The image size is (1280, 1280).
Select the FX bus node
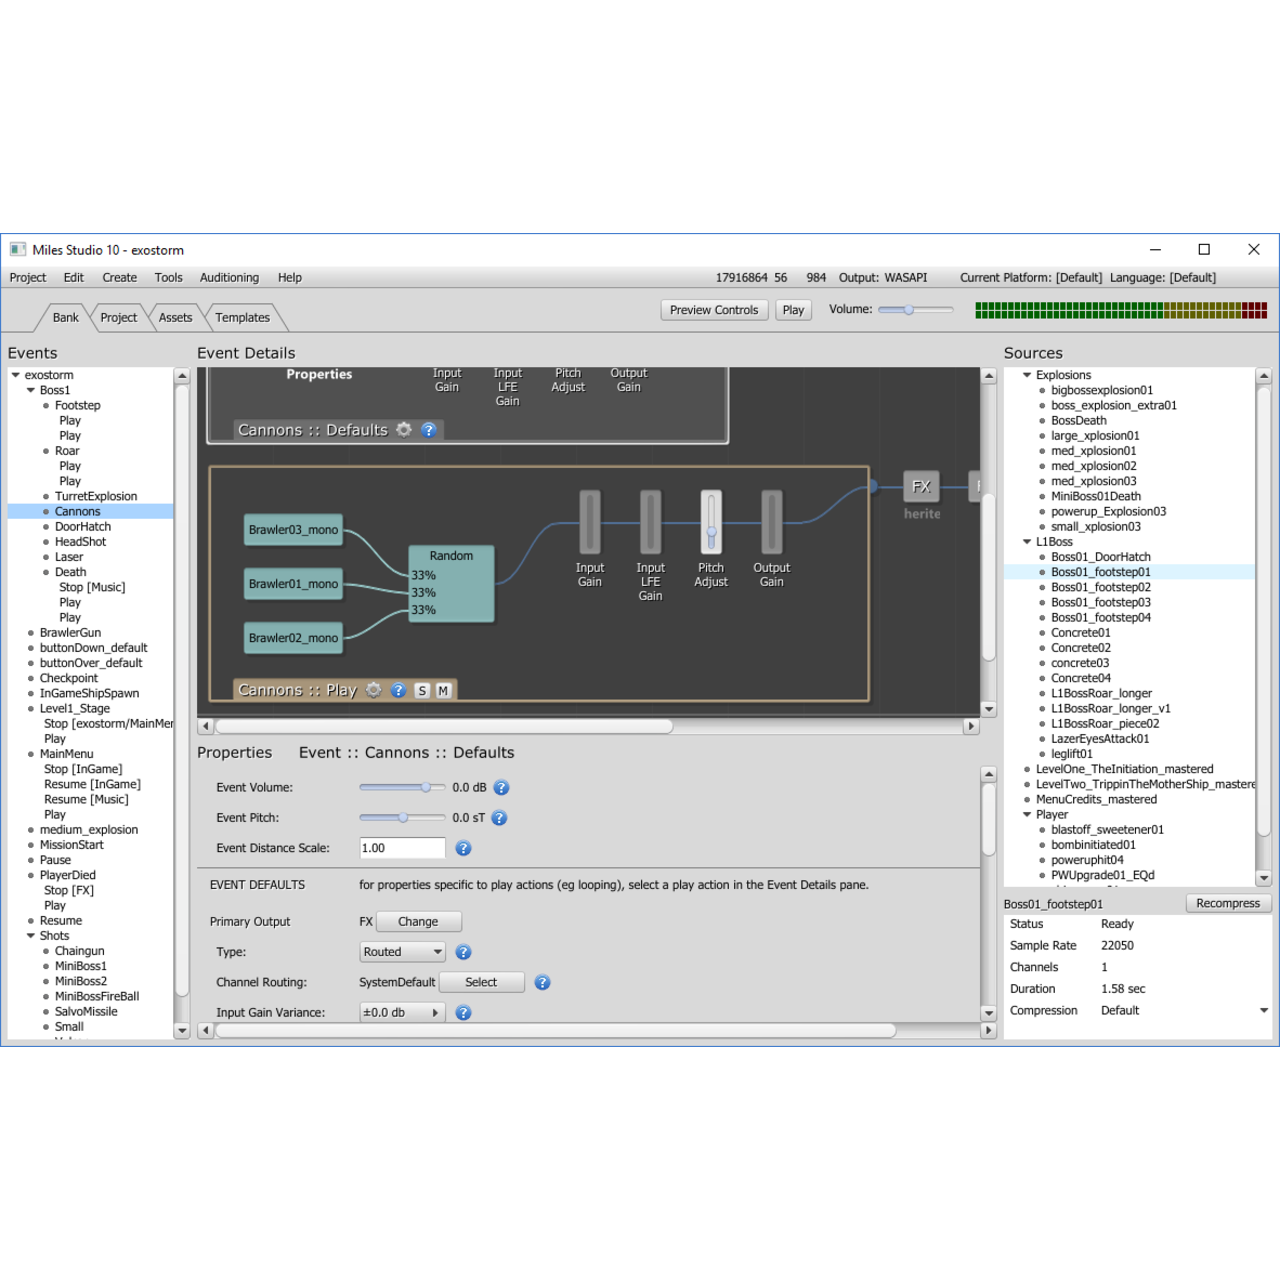click(921, 487)
